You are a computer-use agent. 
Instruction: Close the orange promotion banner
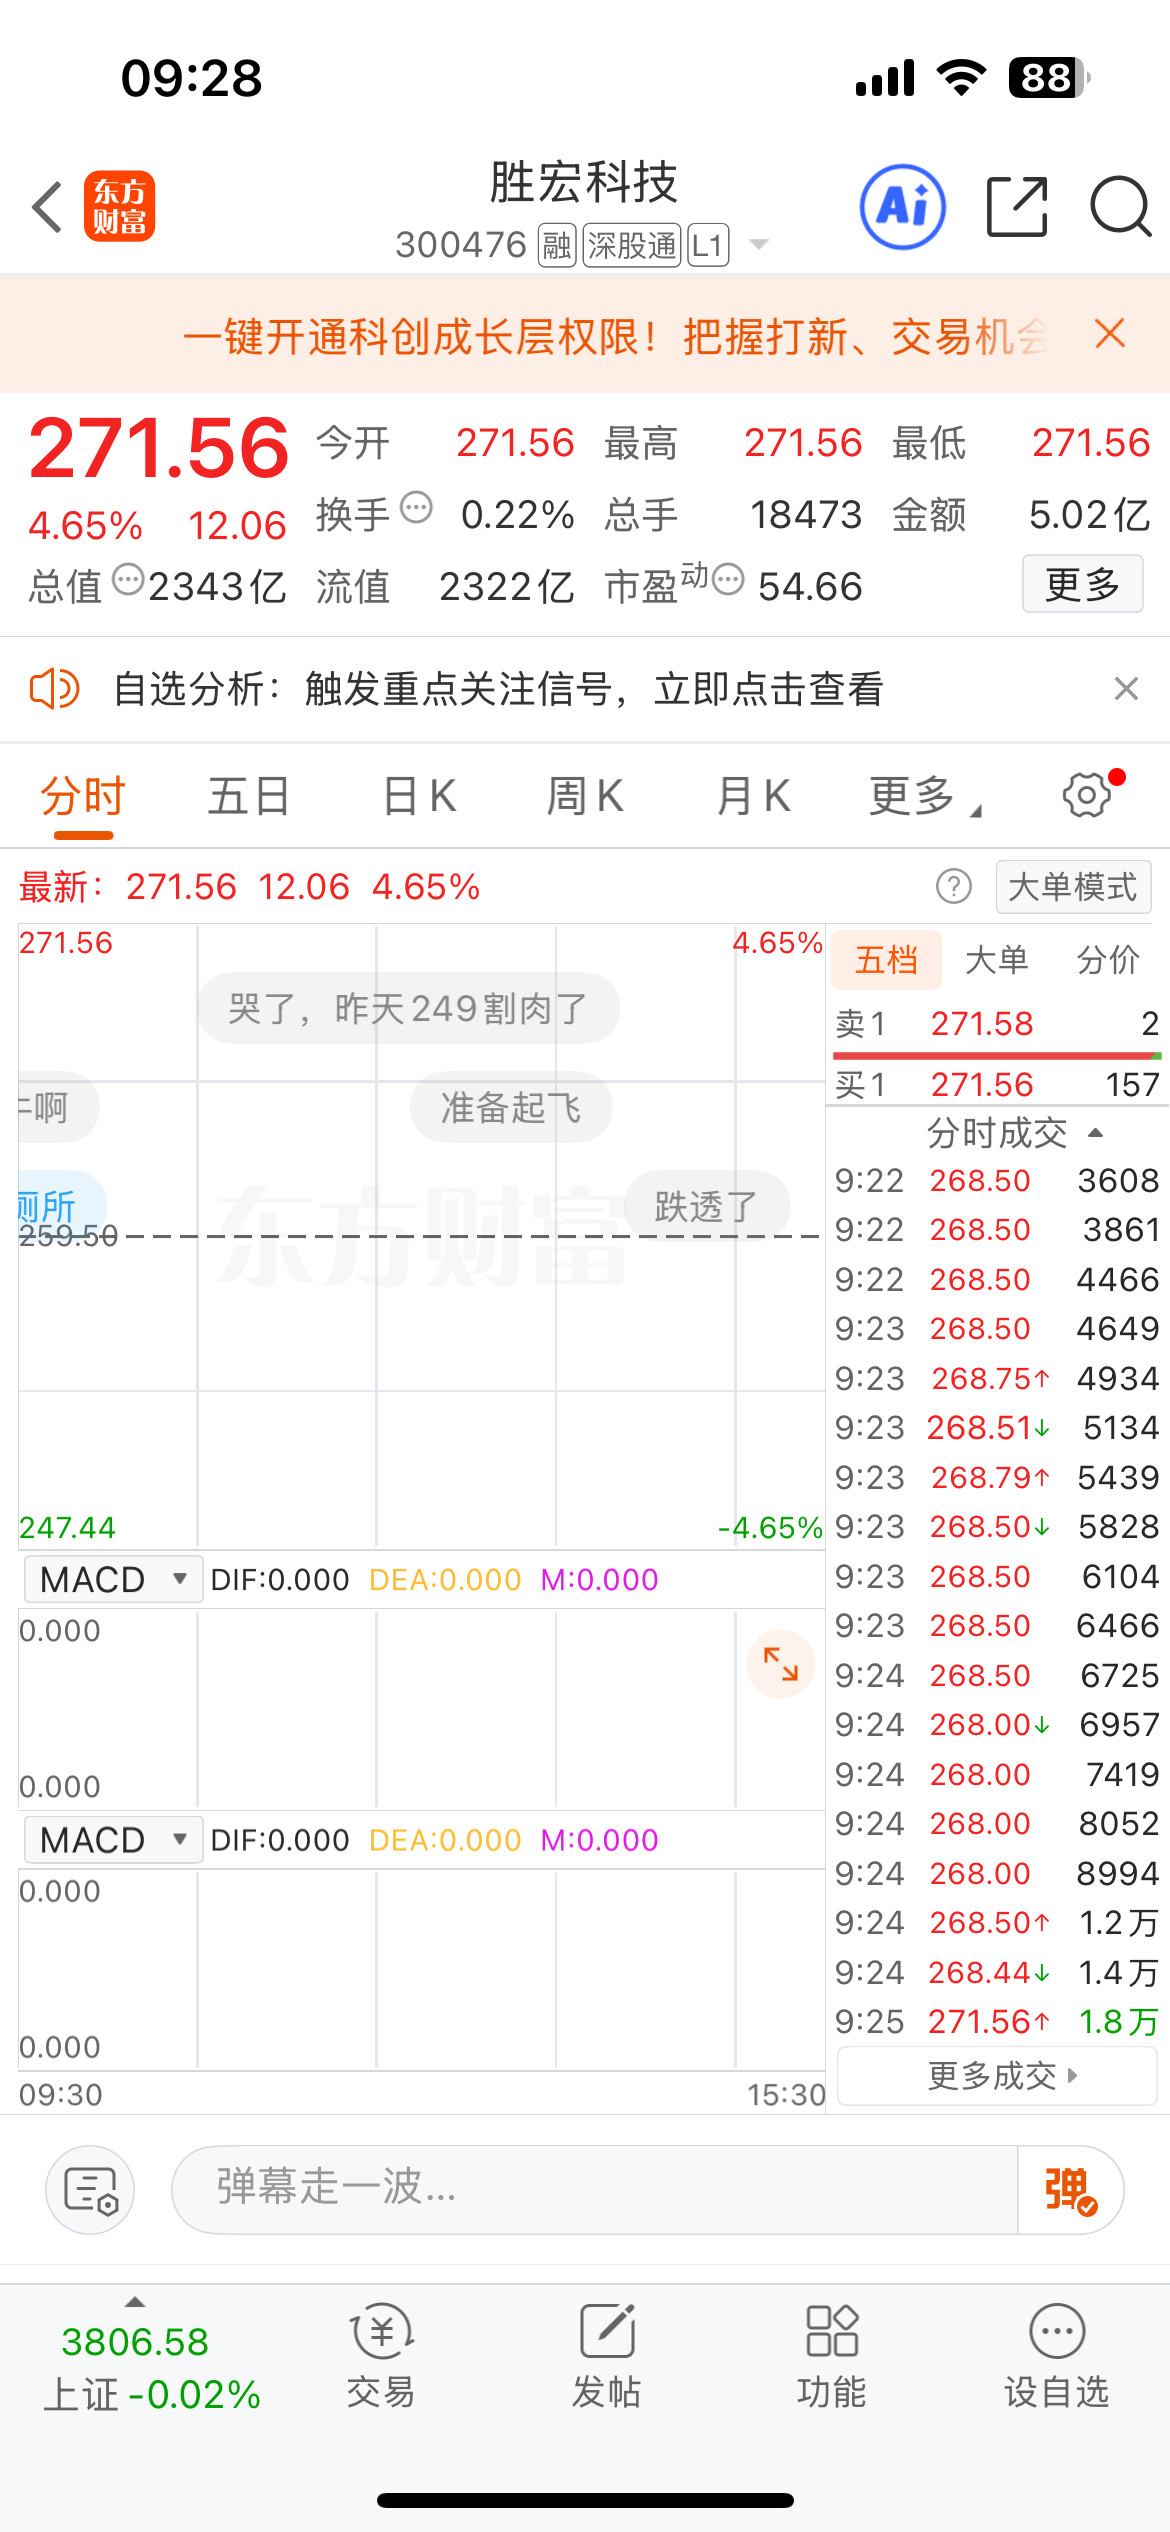point(1110,334)
